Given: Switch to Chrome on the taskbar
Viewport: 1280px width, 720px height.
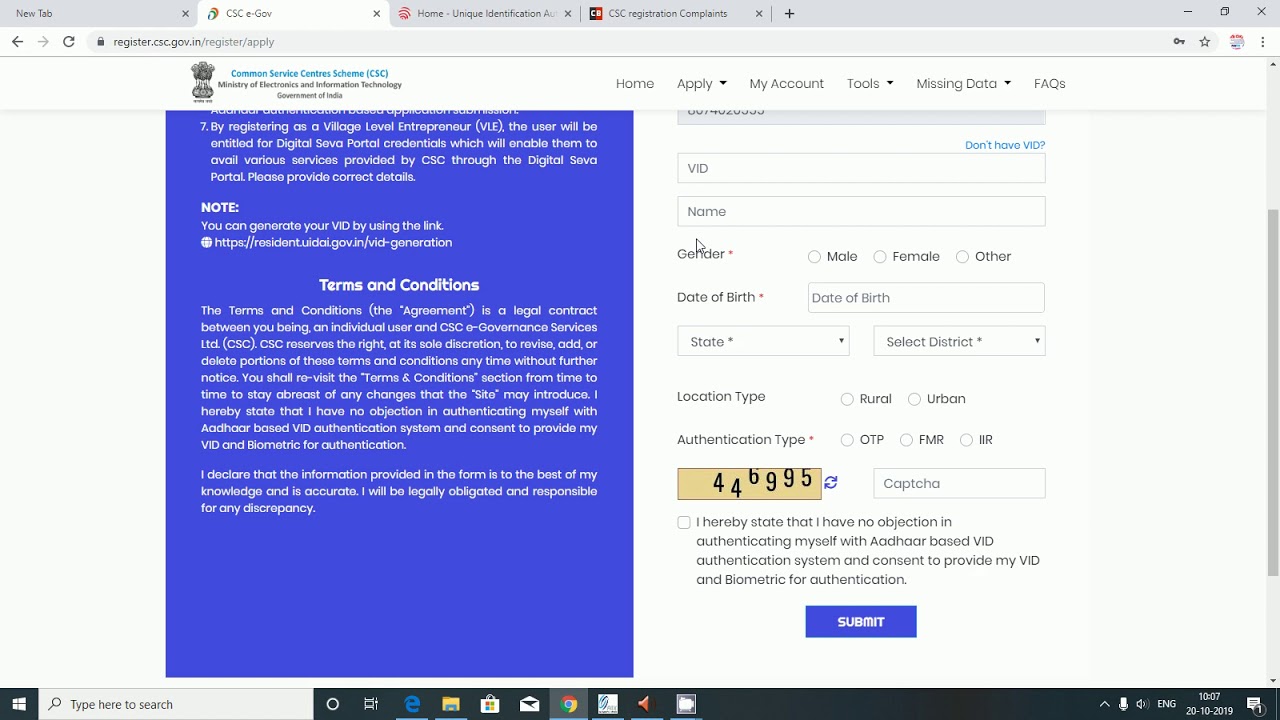Looking at the screenshot, I should pyautogui.click(x=568, y=704).
